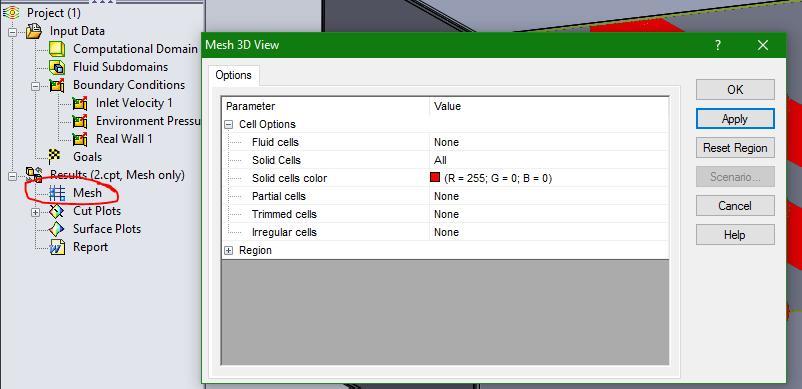
Task: Click the red Solid cells color swatch
Action: pyautogui.click(x=435, y=177)
